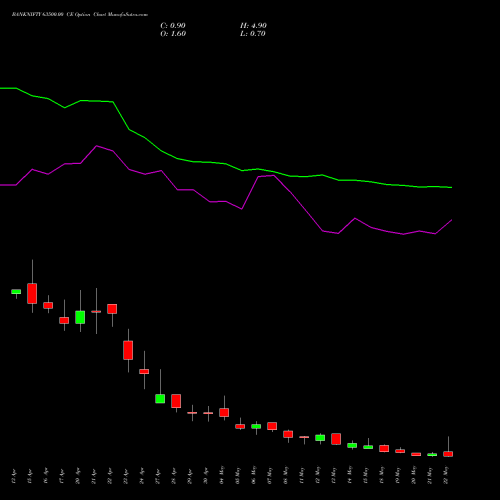500x500 pixels.
Task: Click the chart title text at top left
Action: pyautogui.click(x=80, y=15)
